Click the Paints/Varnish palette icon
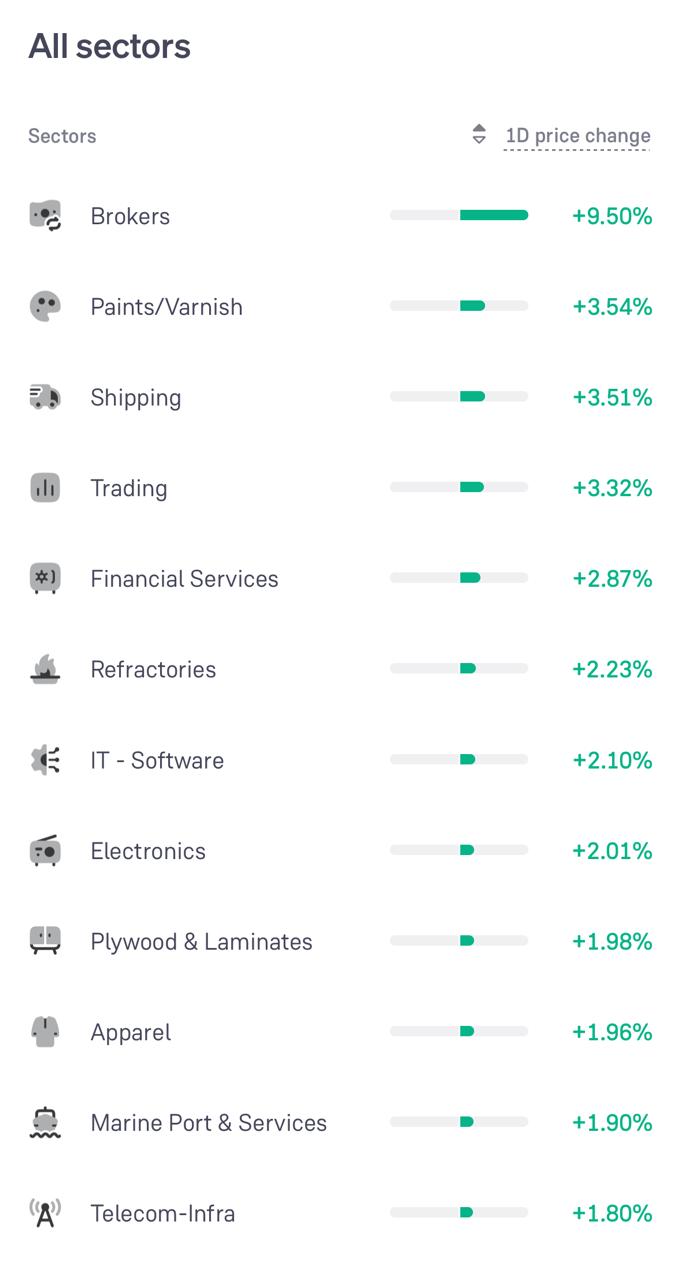Screen dimensions: 681x1280 (45, 307)
